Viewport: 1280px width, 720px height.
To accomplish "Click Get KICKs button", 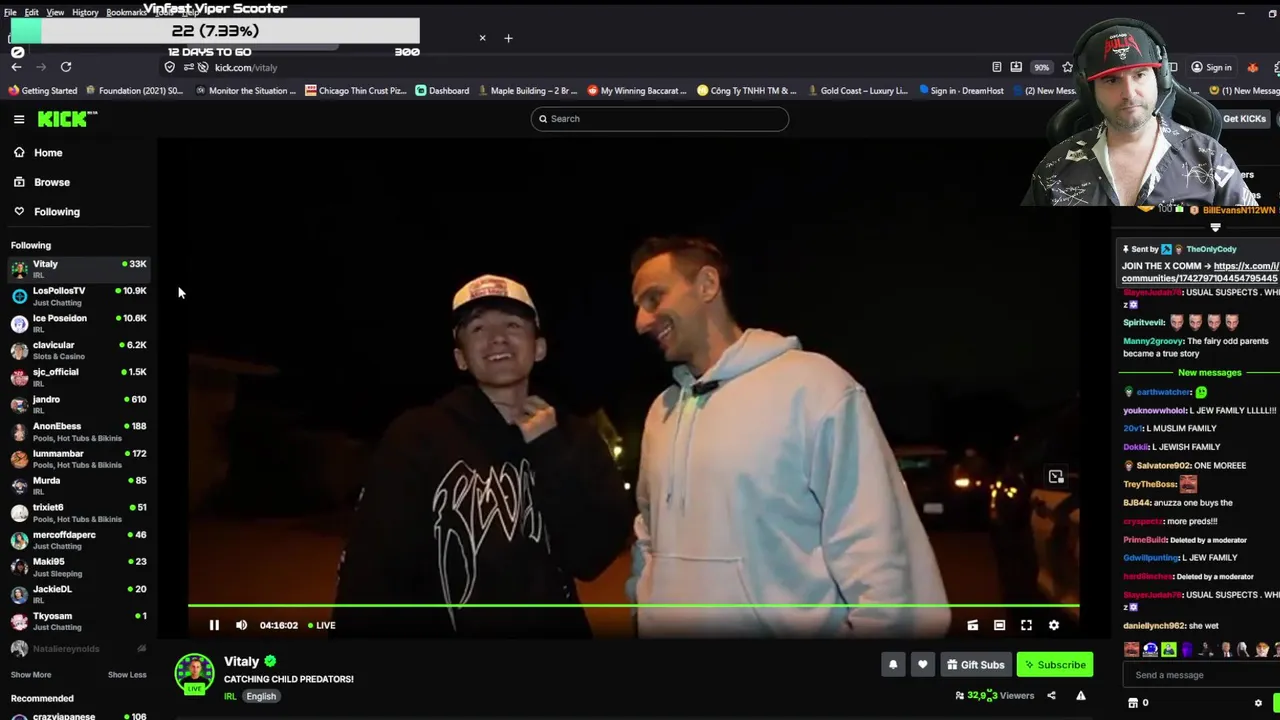I will 1244,119.
